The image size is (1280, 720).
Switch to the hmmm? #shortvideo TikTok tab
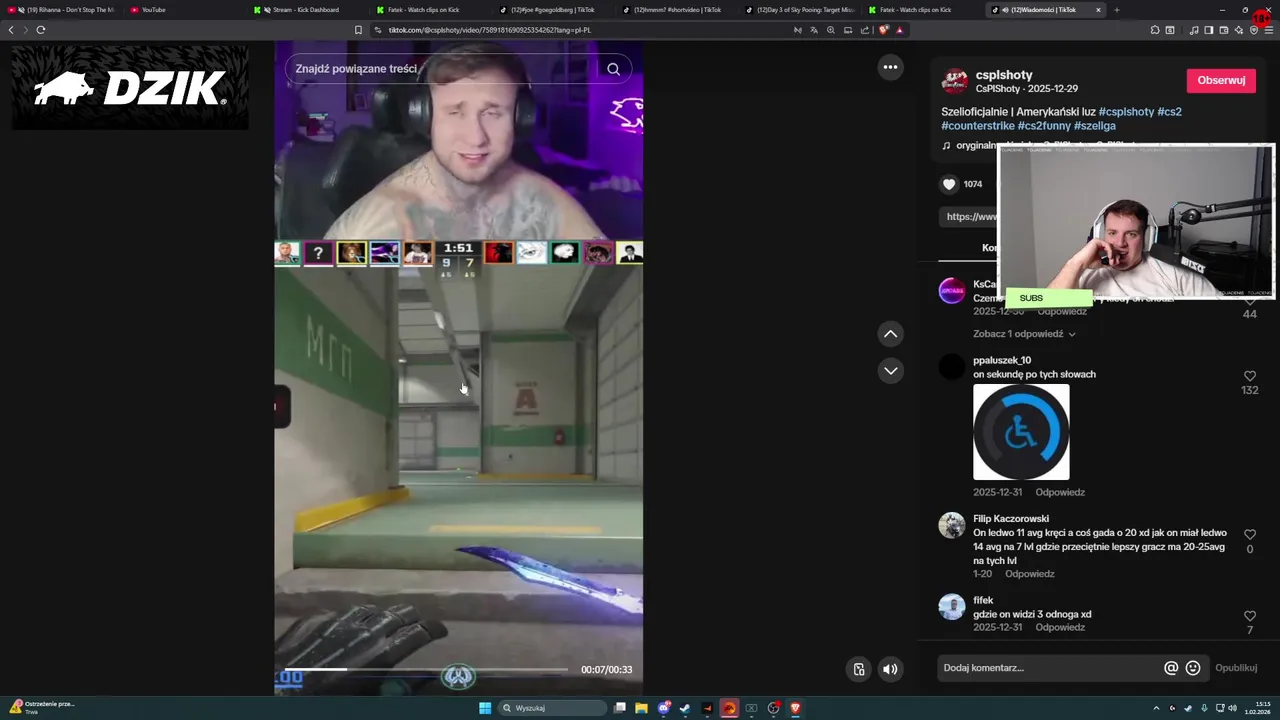676,10
